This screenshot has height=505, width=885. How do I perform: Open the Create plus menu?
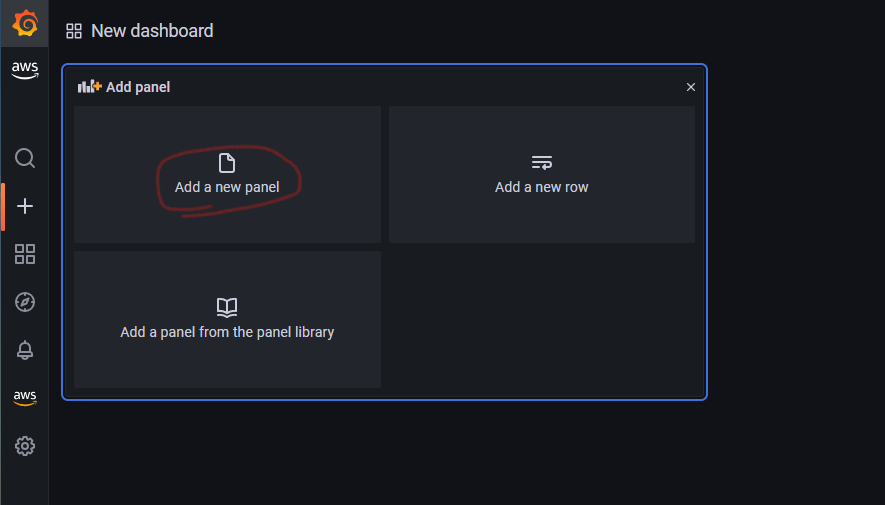[25, 206]
